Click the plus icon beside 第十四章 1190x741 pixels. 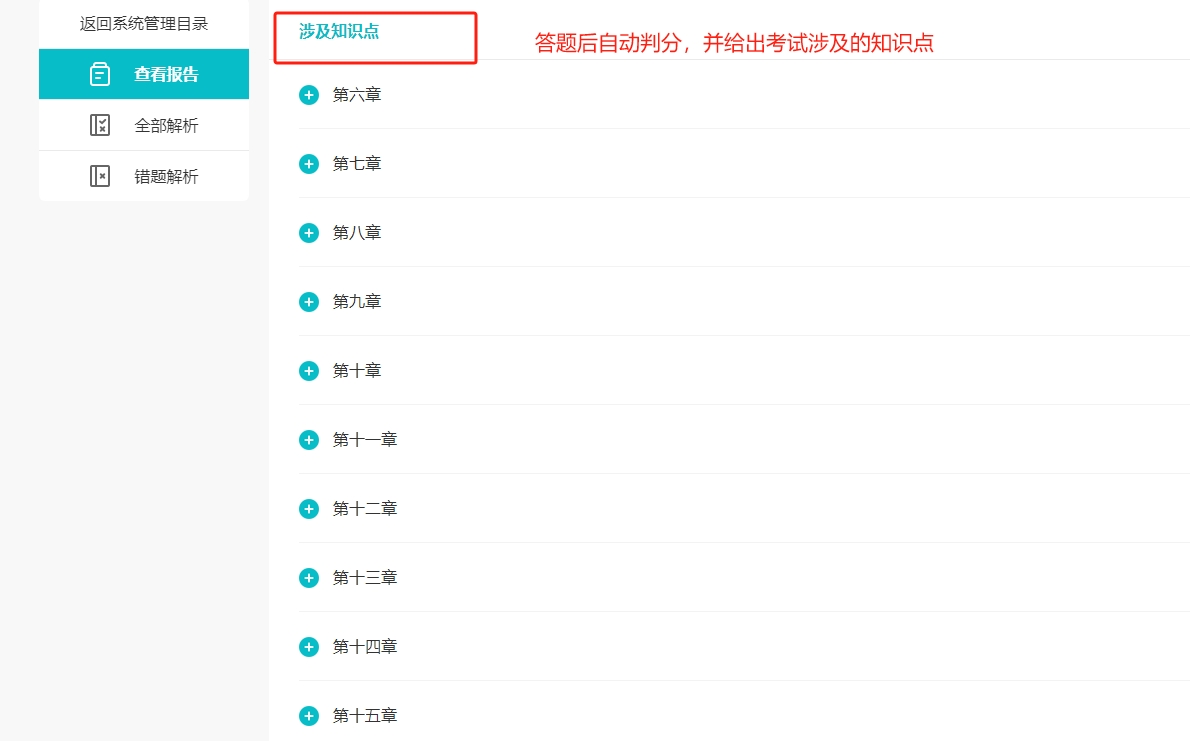coord(308,646)
